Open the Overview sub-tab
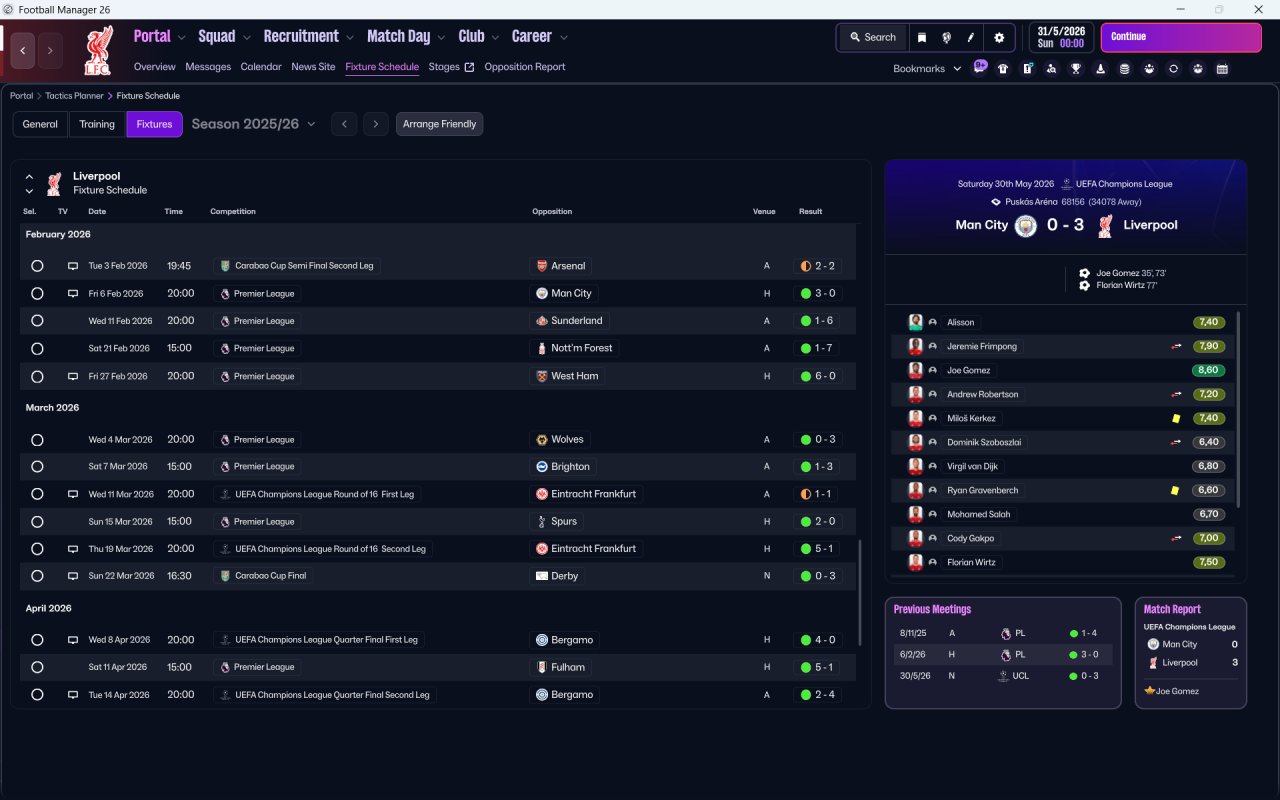The width and height of the screenshot is (1280, 800). coord(155,67)
